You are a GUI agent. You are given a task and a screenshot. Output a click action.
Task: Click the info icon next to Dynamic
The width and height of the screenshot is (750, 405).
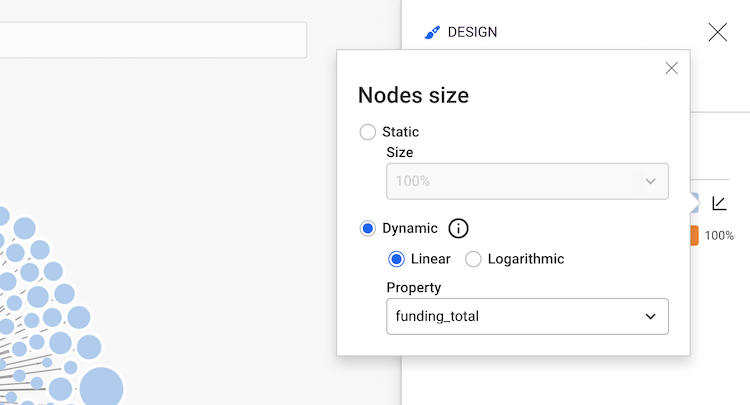click(458, 229)
